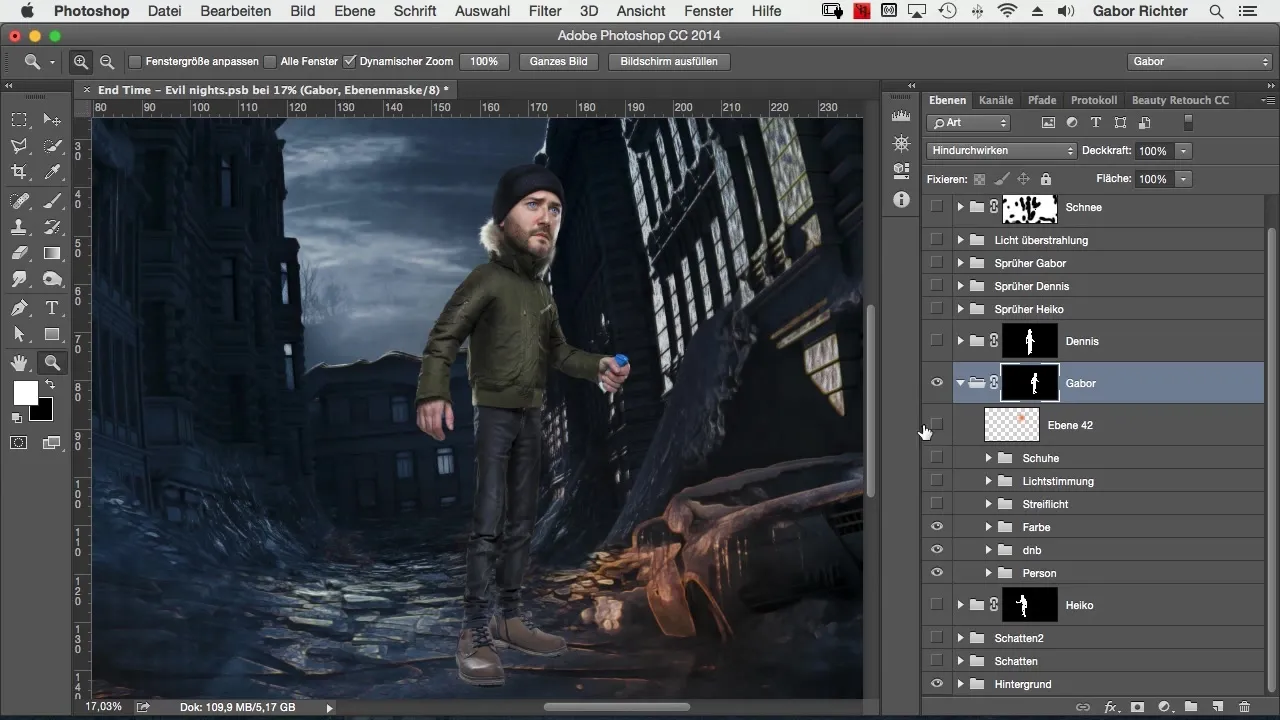Collapse the Gabor layer group
This screenshot has width=1280, height=720.
tap(960, 383)
